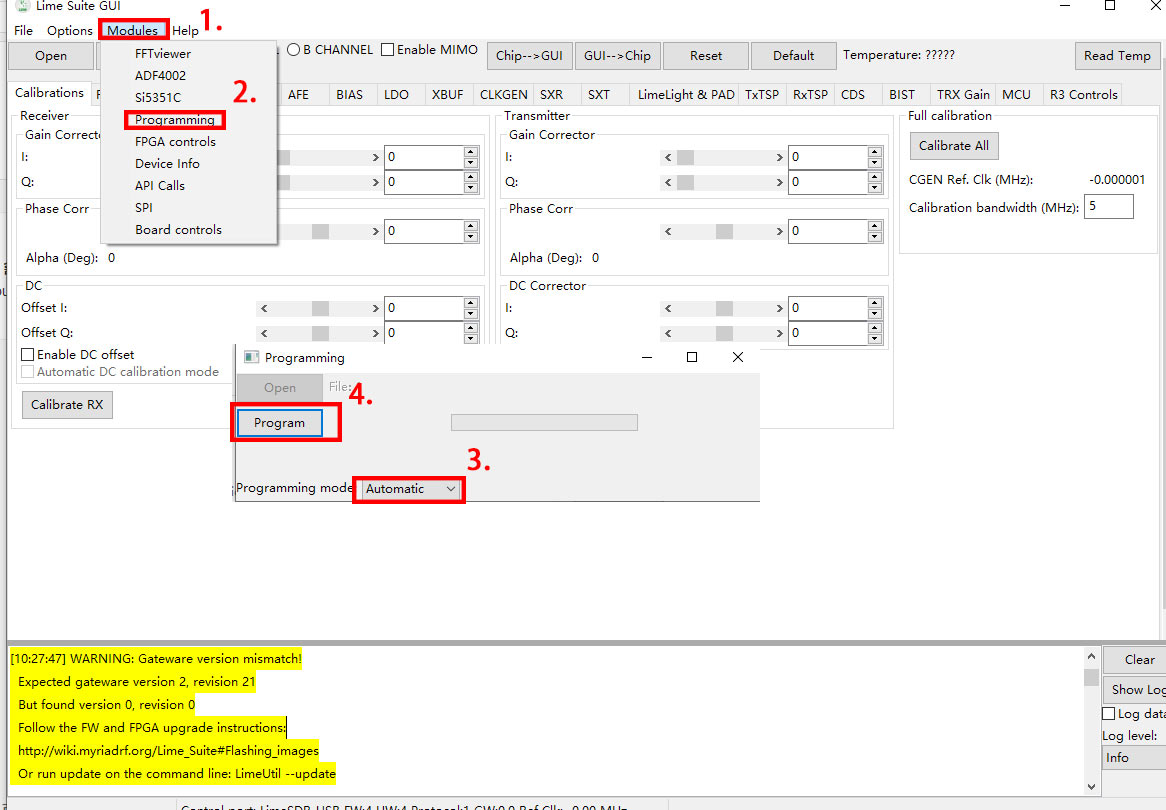Enable DC offset checkbox
Viewport: 1166px width, 810px height.
pos(28,355)
